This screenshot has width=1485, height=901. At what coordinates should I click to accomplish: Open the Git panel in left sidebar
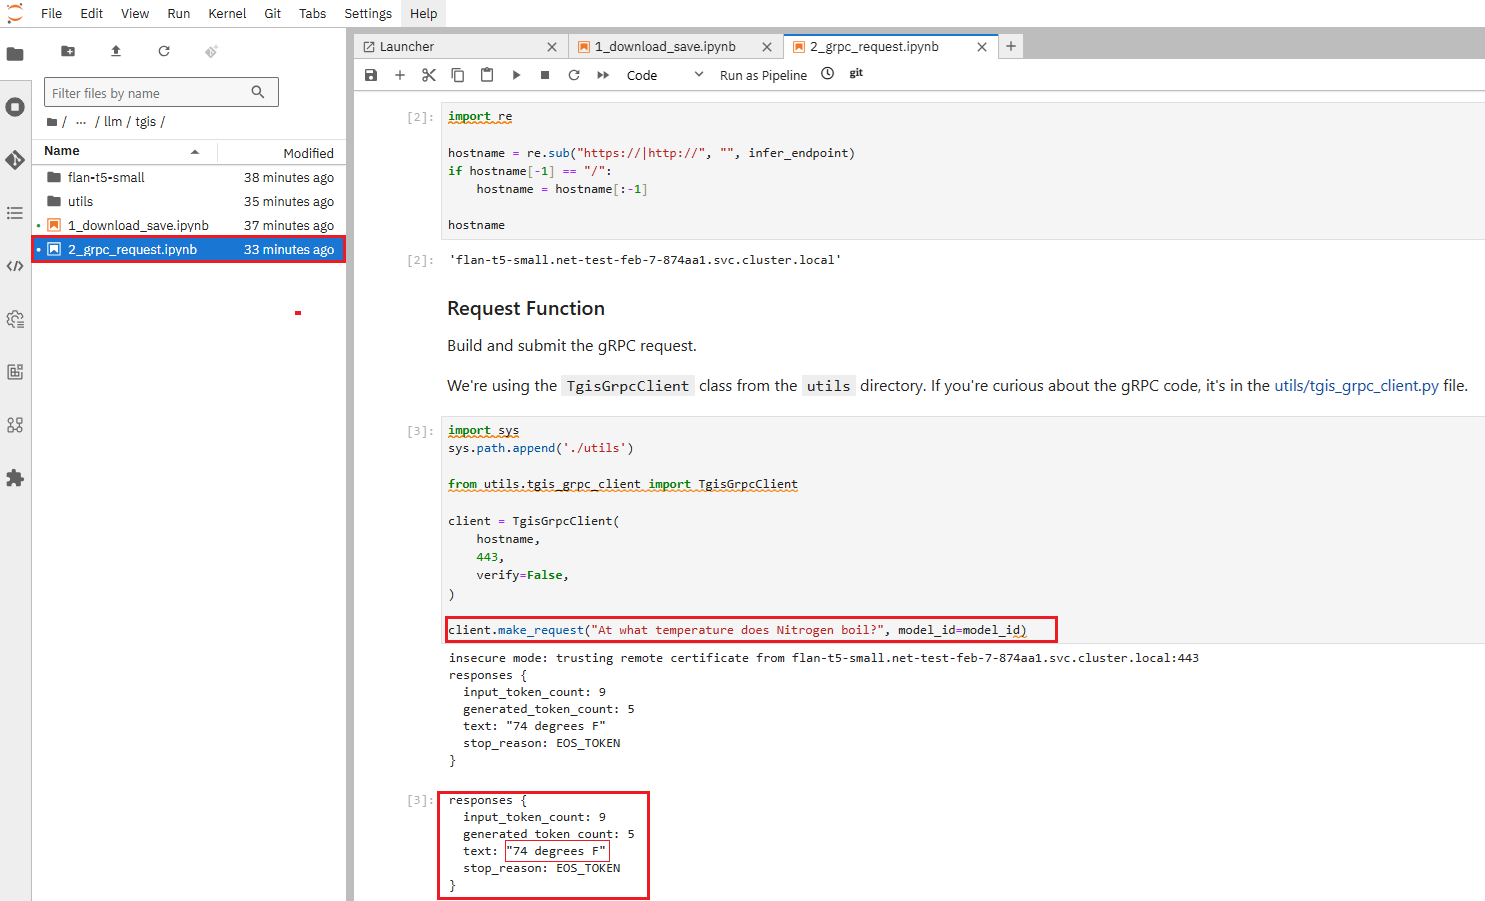[x=15, y=160]
